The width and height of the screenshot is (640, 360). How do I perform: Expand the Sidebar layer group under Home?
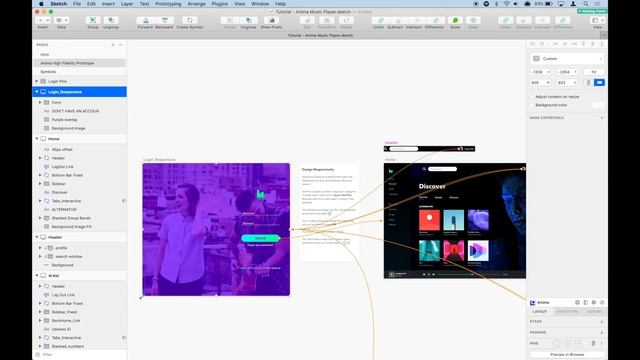(x=40, y=184)
